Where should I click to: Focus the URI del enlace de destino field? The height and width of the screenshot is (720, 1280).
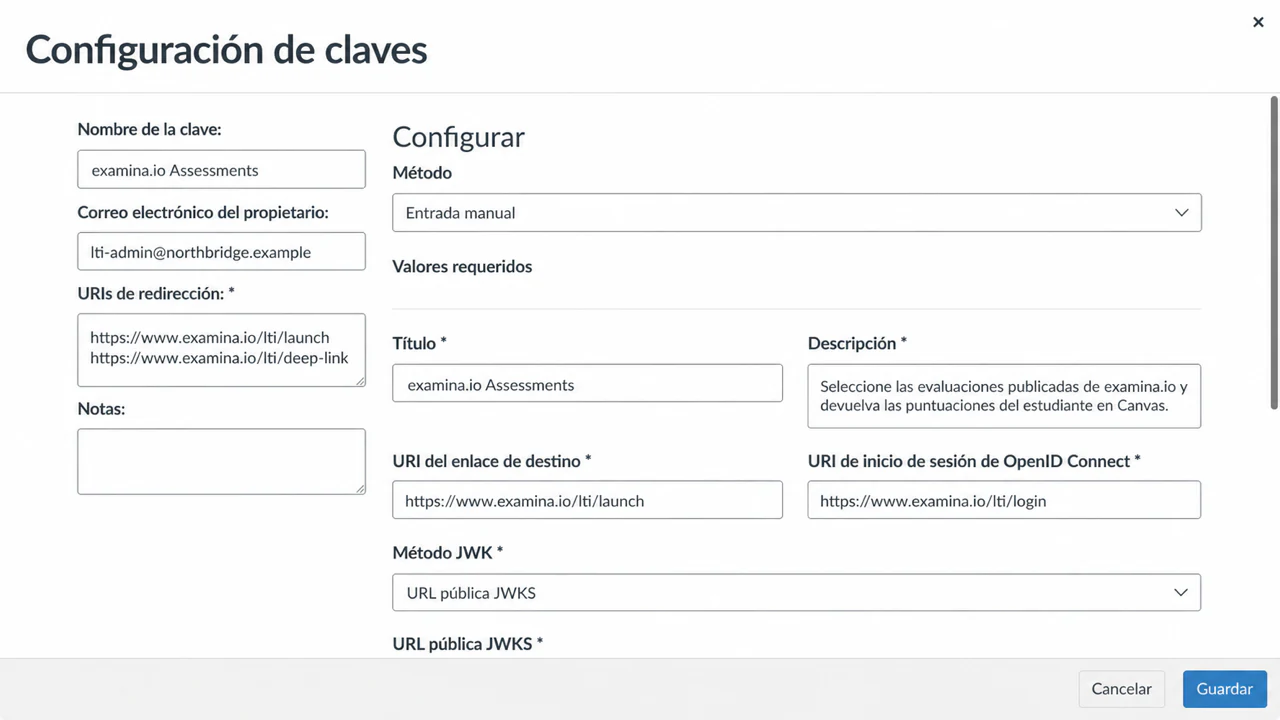coord(587,500)
